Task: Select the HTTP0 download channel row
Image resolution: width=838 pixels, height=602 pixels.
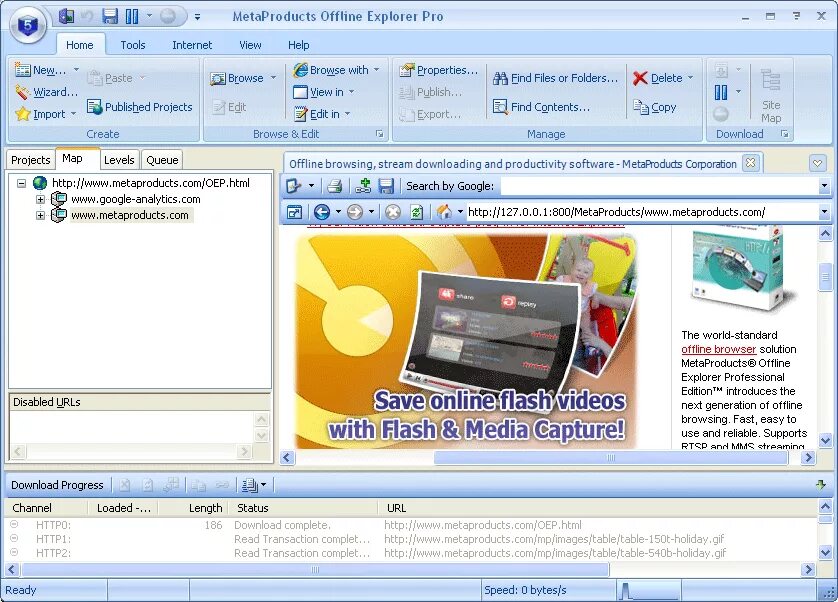Action: 411,525
